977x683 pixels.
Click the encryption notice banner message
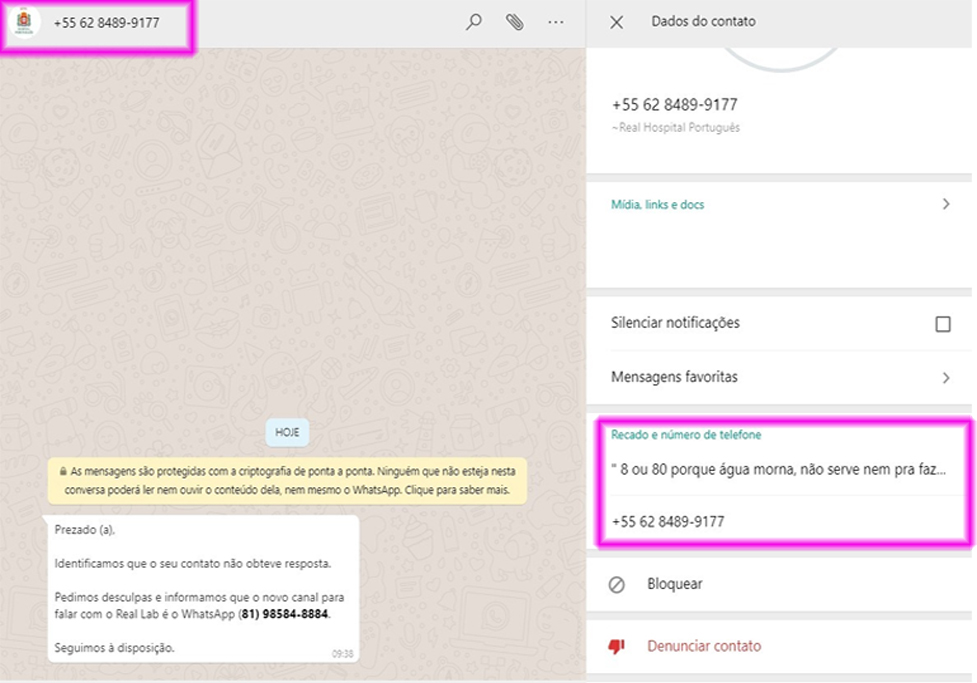[287, 480]
